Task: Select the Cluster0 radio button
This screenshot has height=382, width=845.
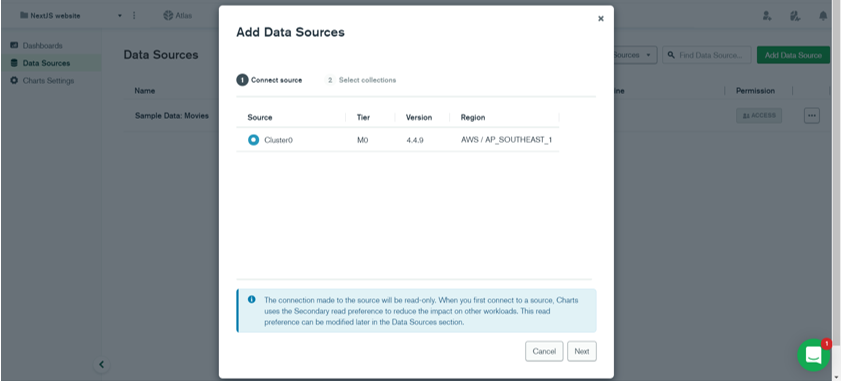Action: (253, 140)
